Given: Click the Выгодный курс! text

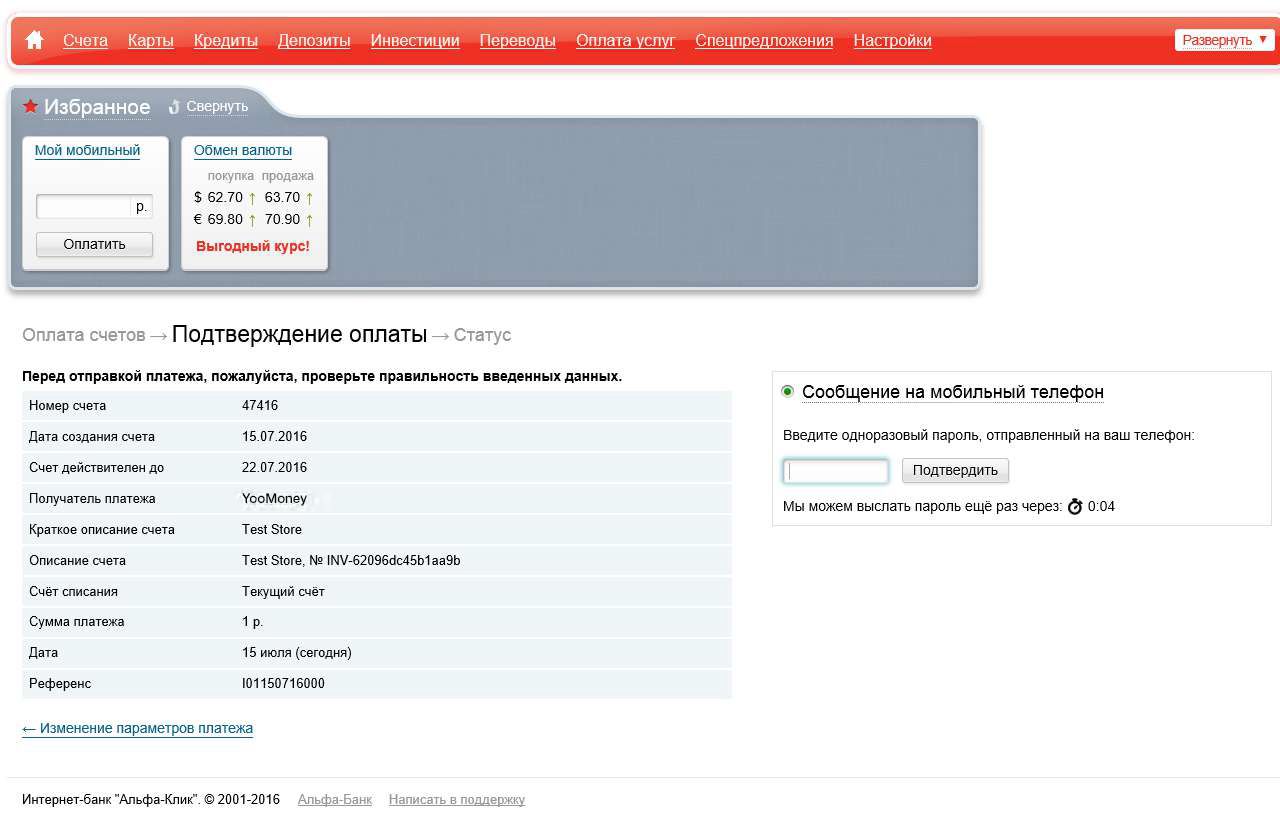Looking at the screenshot, I should (x=253, y=246).
